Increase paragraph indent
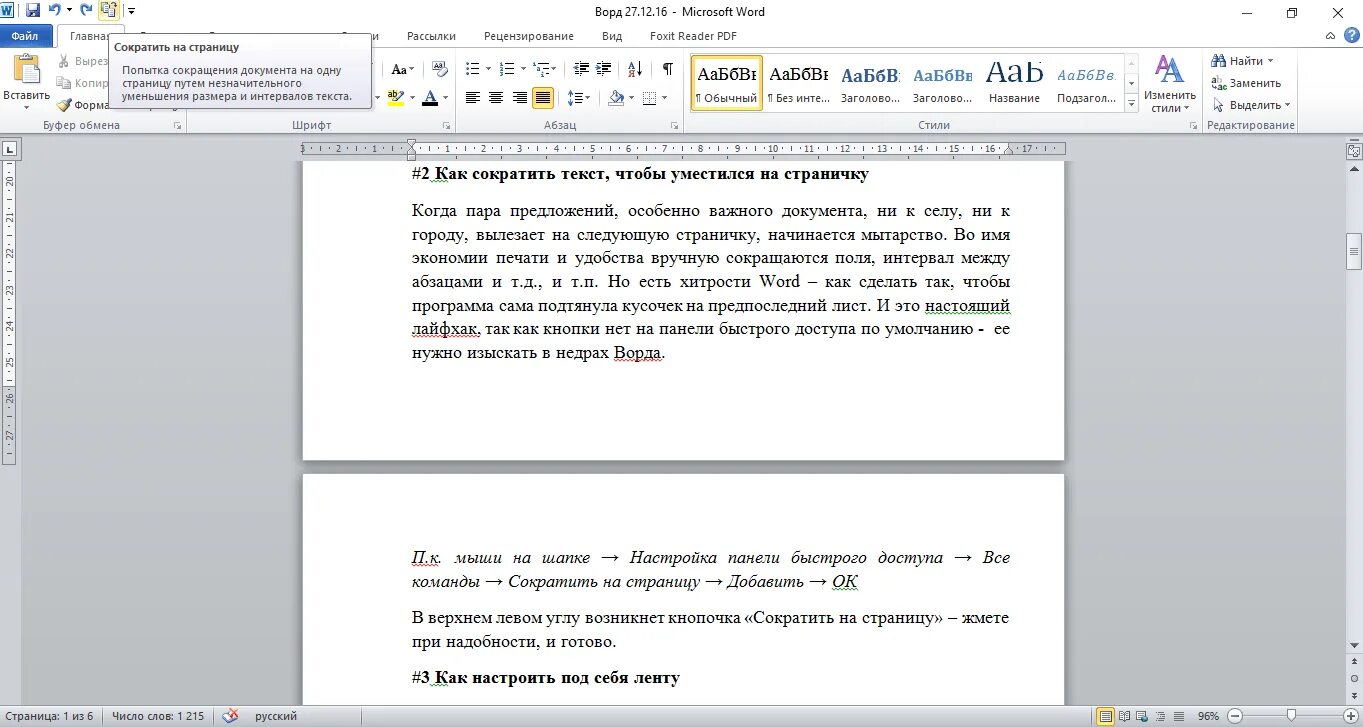1363x727 pixels. click(603, 69)
